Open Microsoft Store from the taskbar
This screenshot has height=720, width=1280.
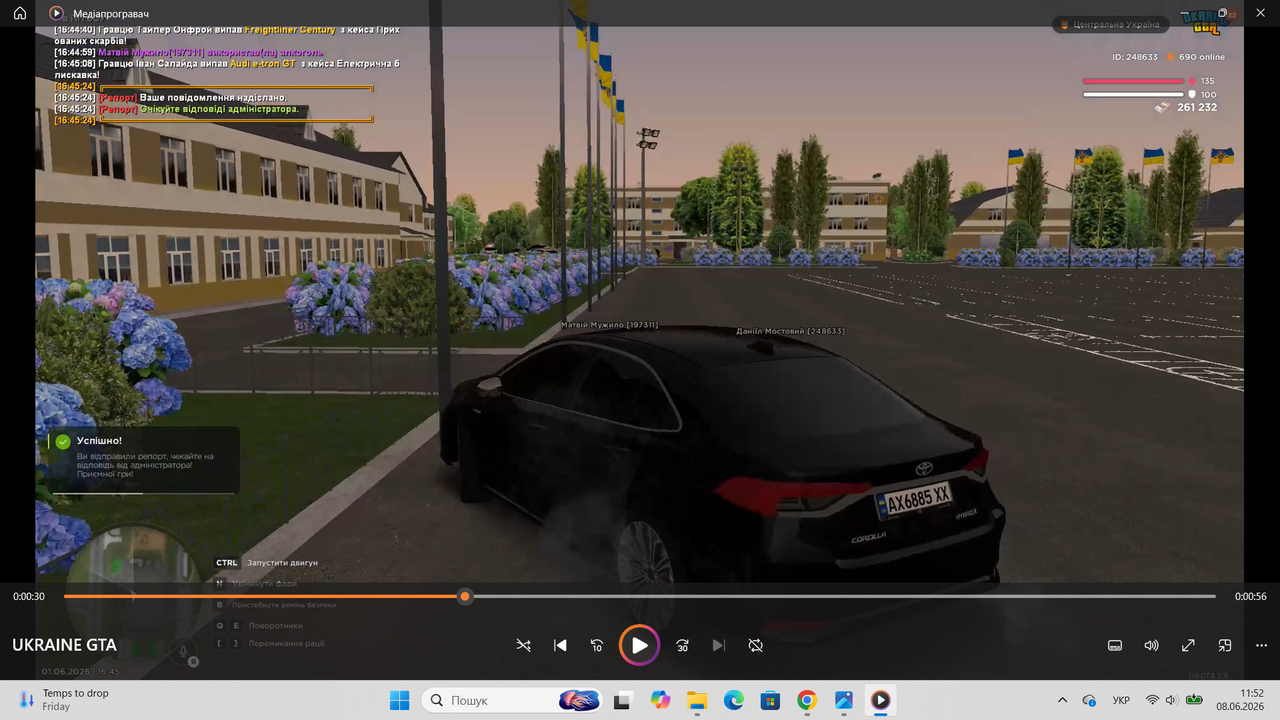(770, 700)
